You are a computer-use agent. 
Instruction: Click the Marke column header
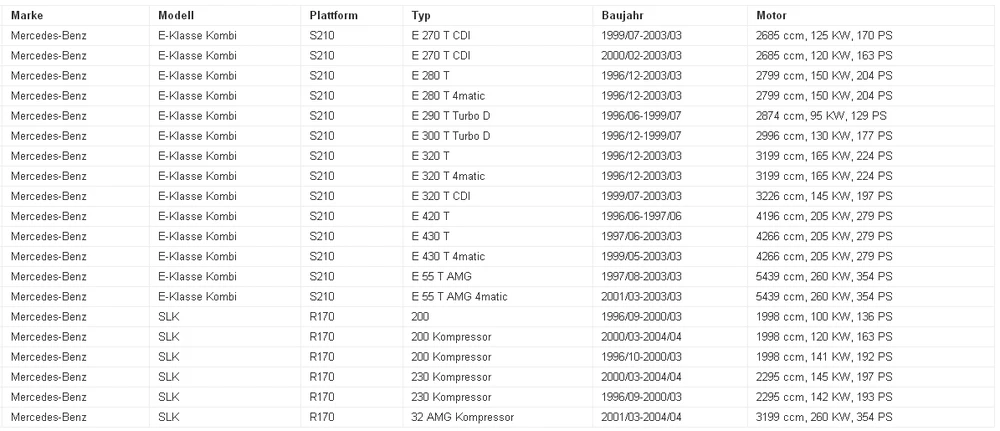76,15
